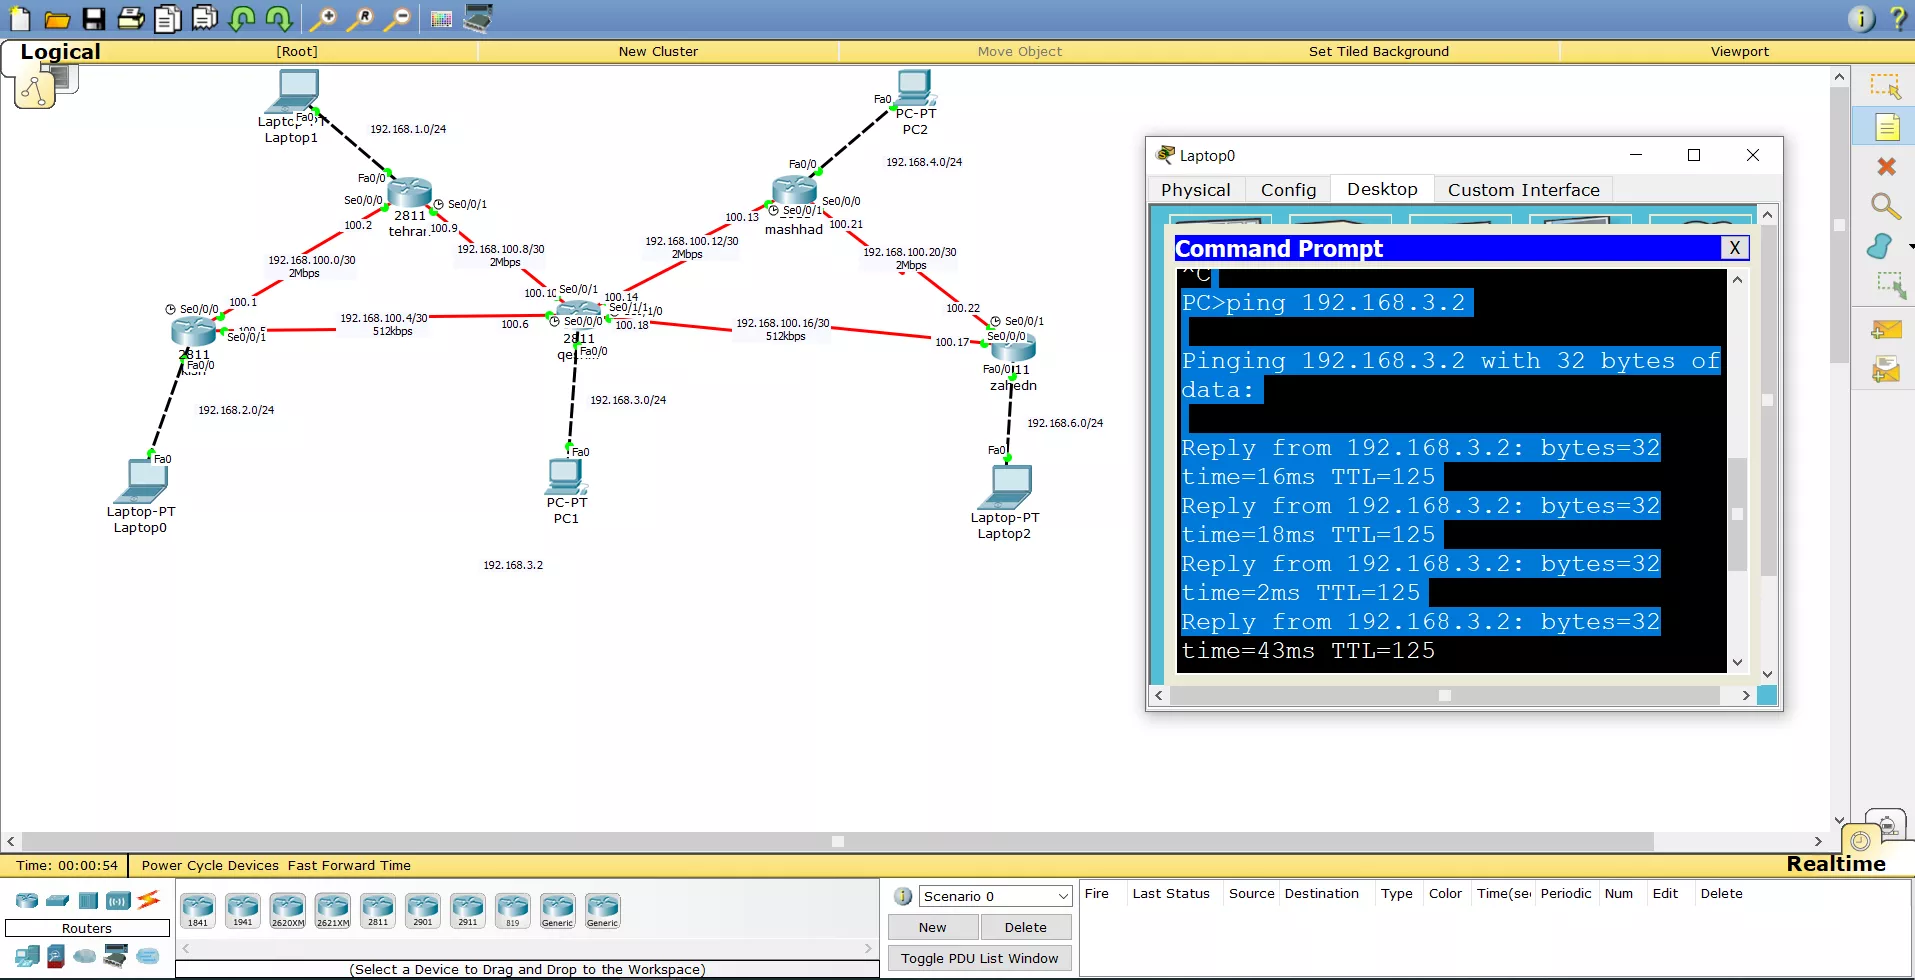The width and height of the screenshot is (1915, 980).
Task: Select the Routers device category icon
Action: point(27,900)
